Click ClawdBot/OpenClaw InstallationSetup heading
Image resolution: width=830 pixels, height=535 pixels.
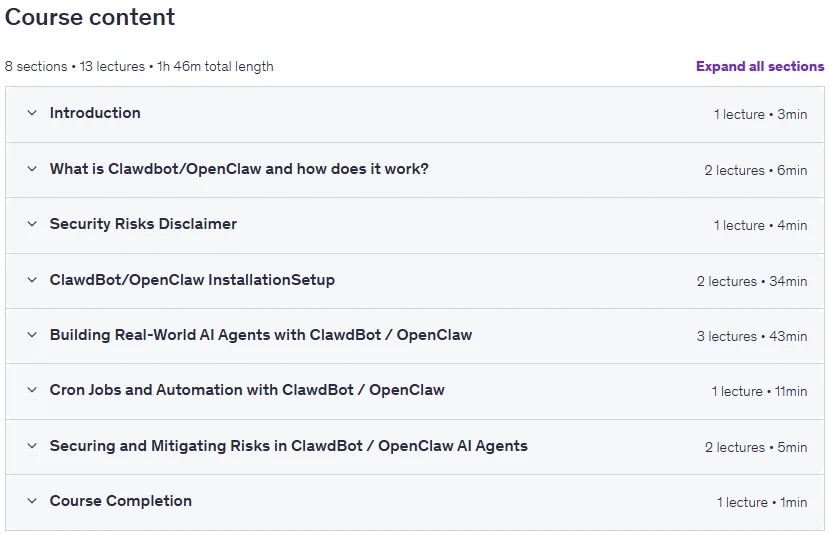point(192,280)
